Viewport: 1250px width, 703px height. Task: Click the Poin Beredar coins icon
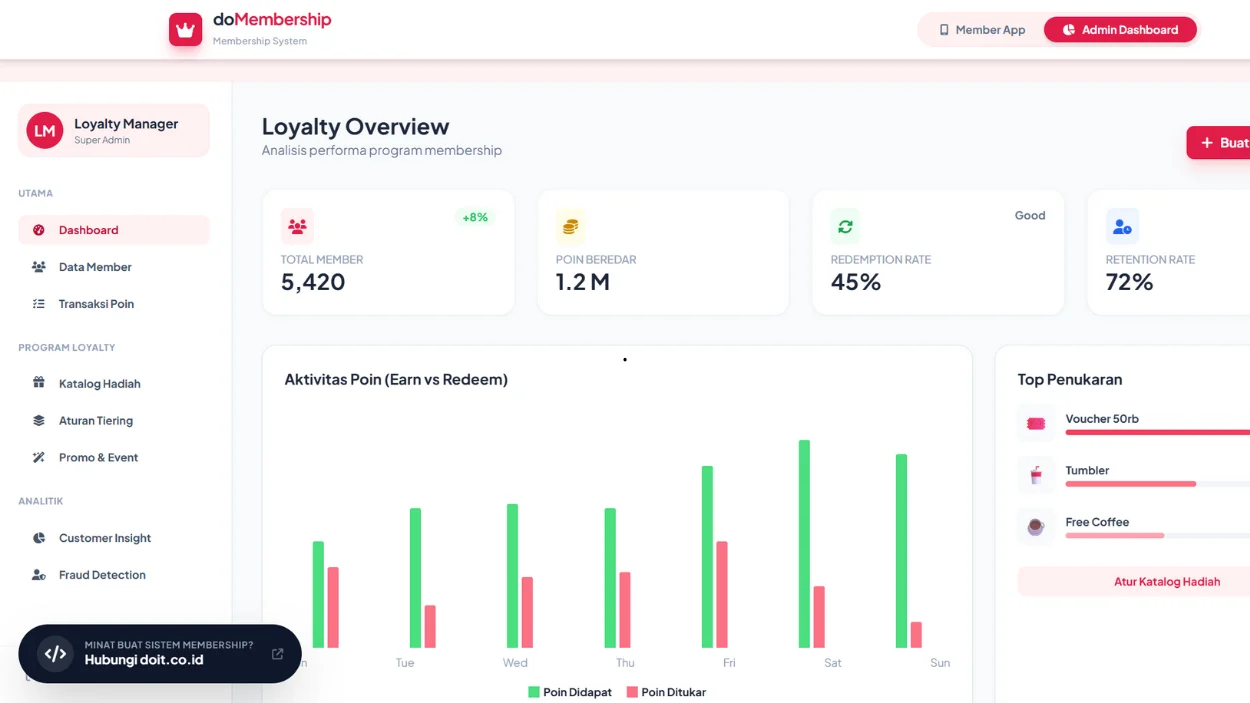tap(571, 227)
